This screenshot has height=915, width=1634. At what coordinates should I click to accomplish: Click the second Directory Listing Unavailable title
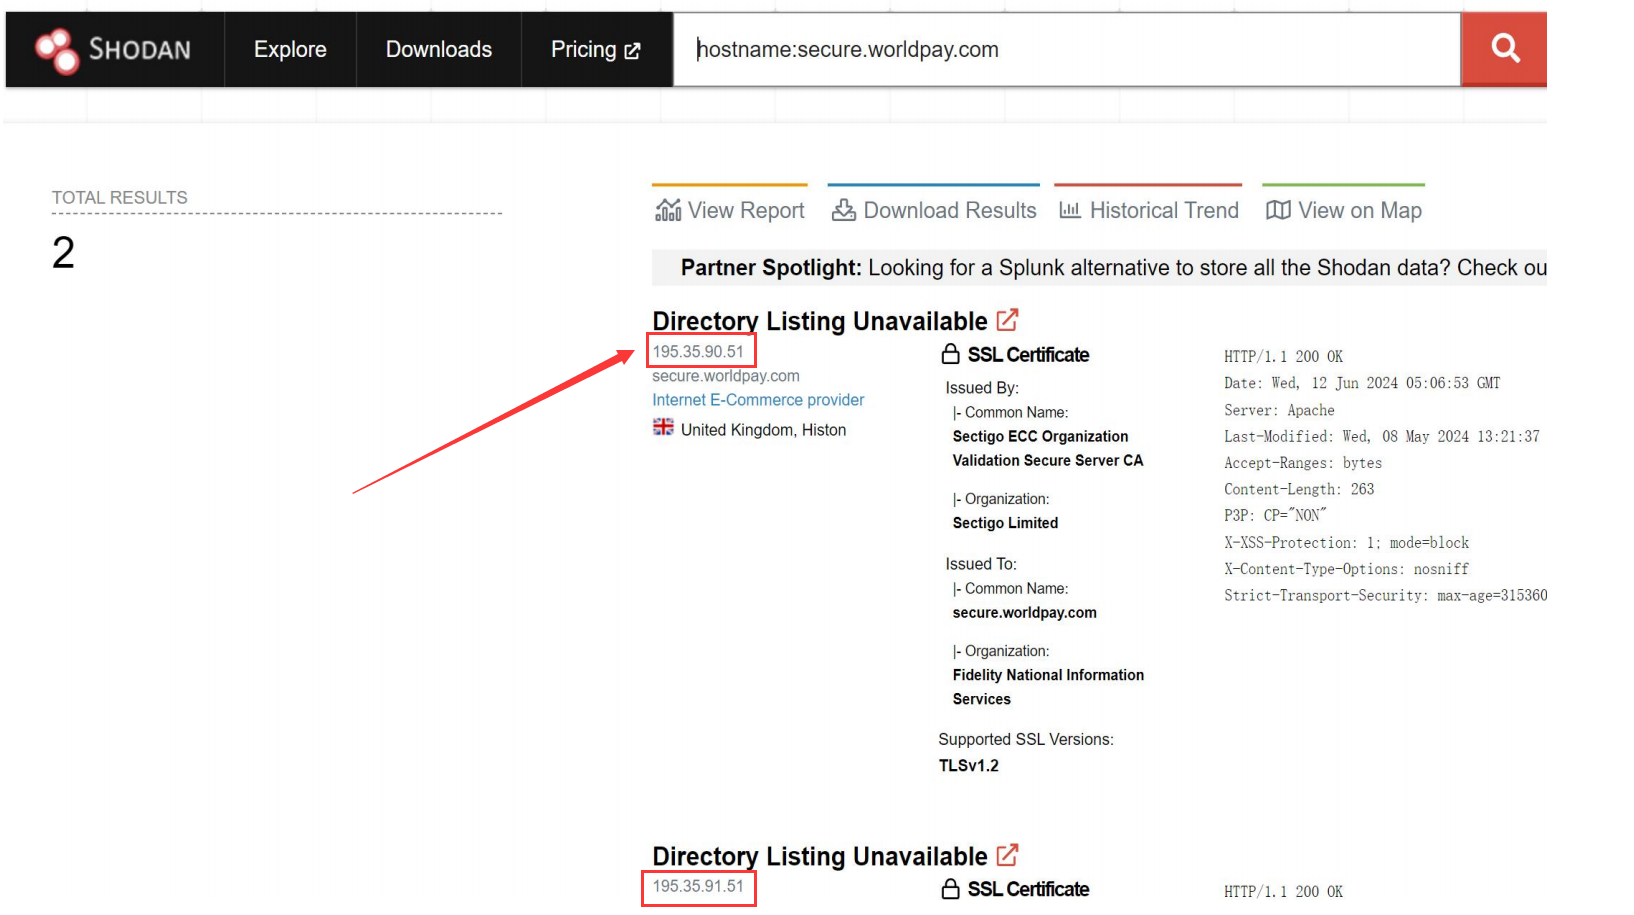point(819,857)
